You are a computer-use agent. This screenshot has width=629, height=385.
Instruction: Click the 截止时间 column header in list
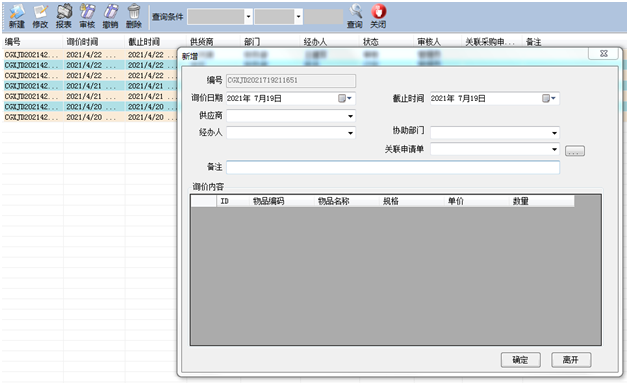click(x=156, y=42)
